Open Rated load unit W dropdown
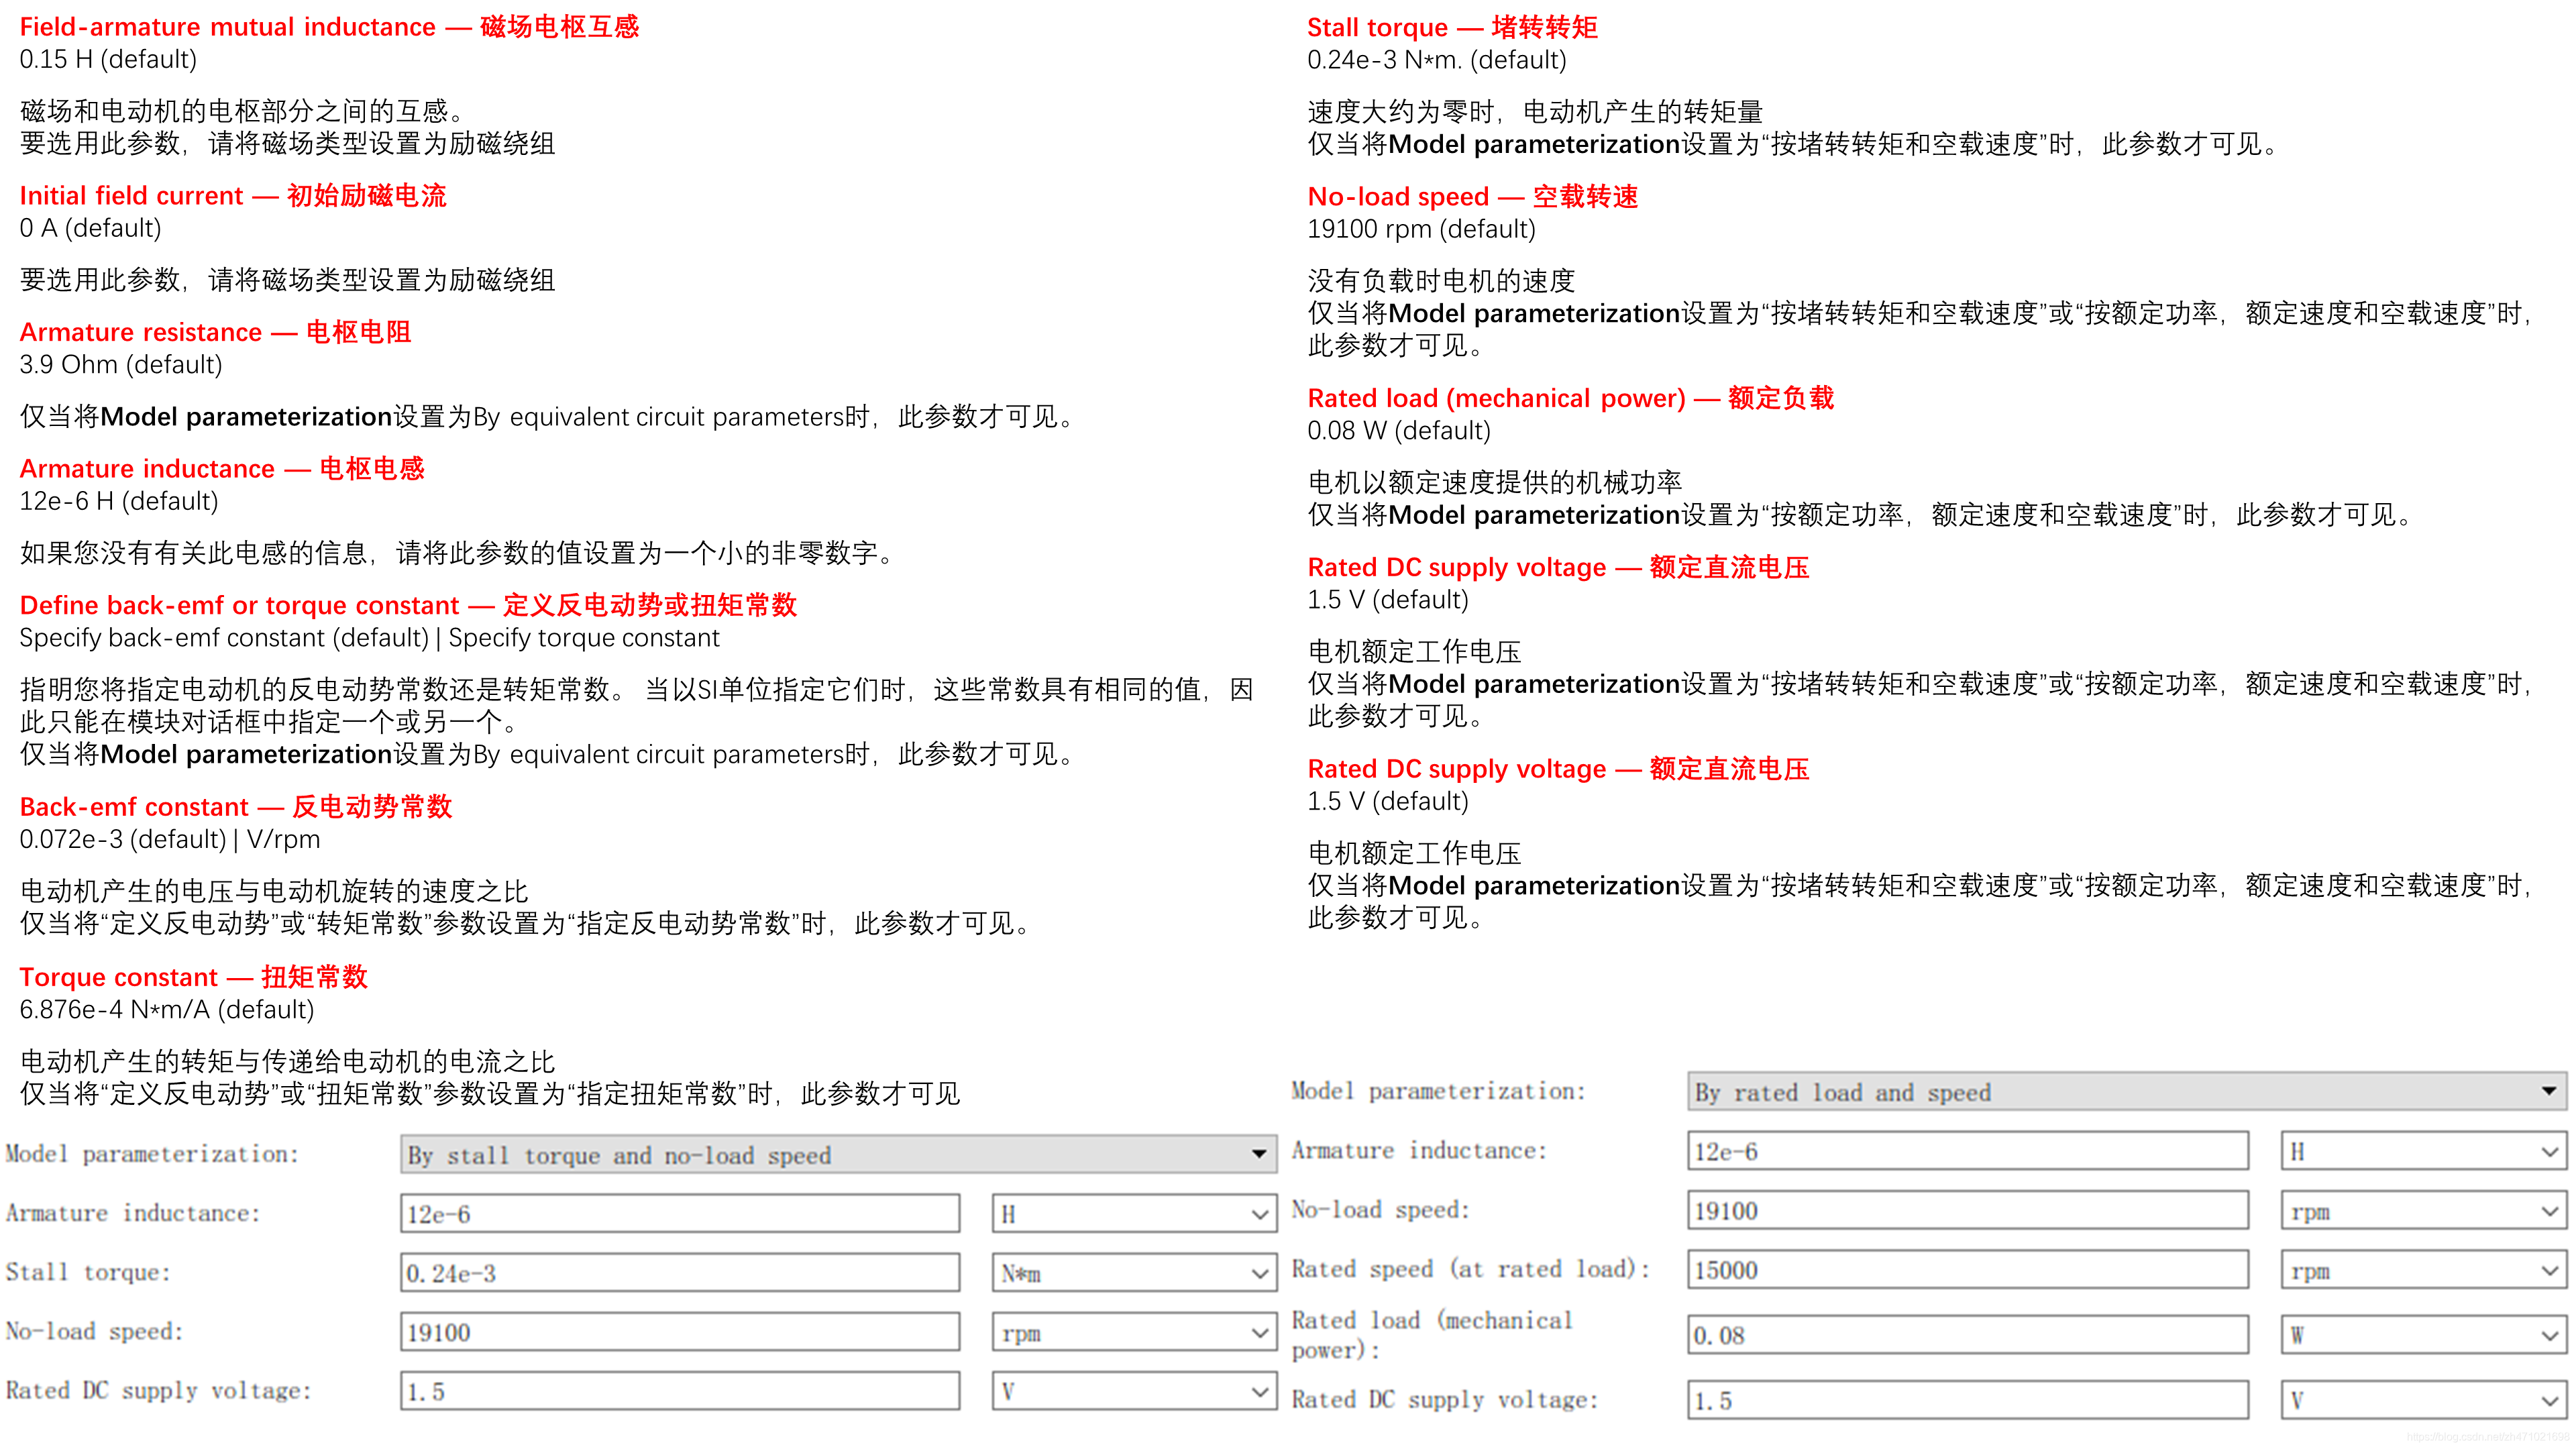This screenshot has height=1449, width=2576. 2423,1335
